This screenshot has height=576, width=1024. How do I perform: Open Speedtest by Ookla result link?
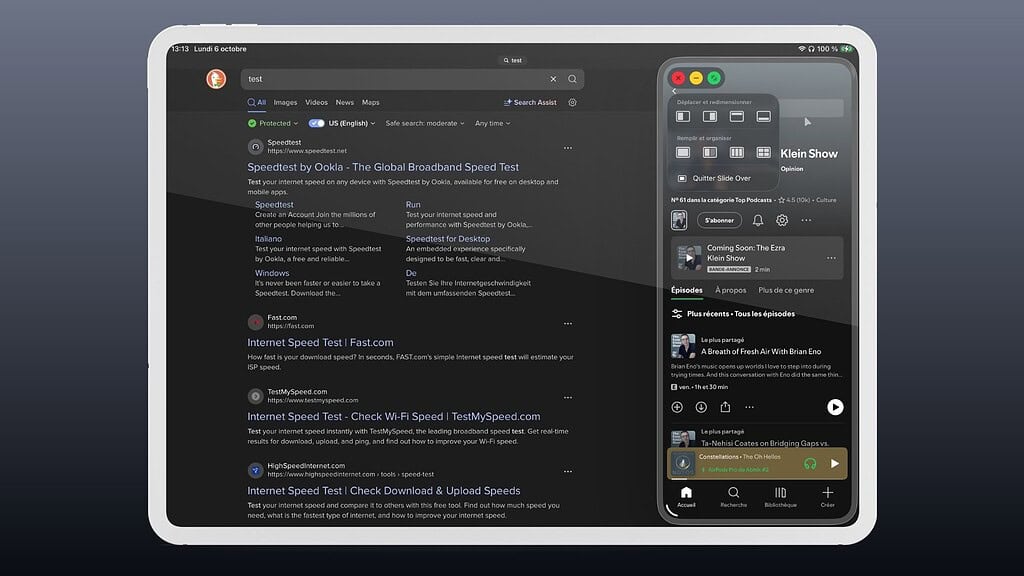coord(383,167)
